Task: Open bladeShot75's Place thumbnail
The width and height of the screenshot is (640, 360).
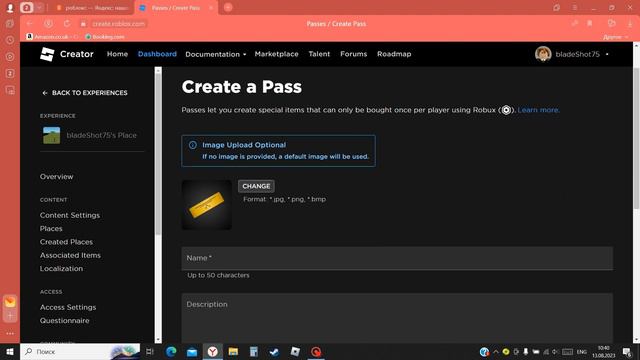Action: [51, 135]
